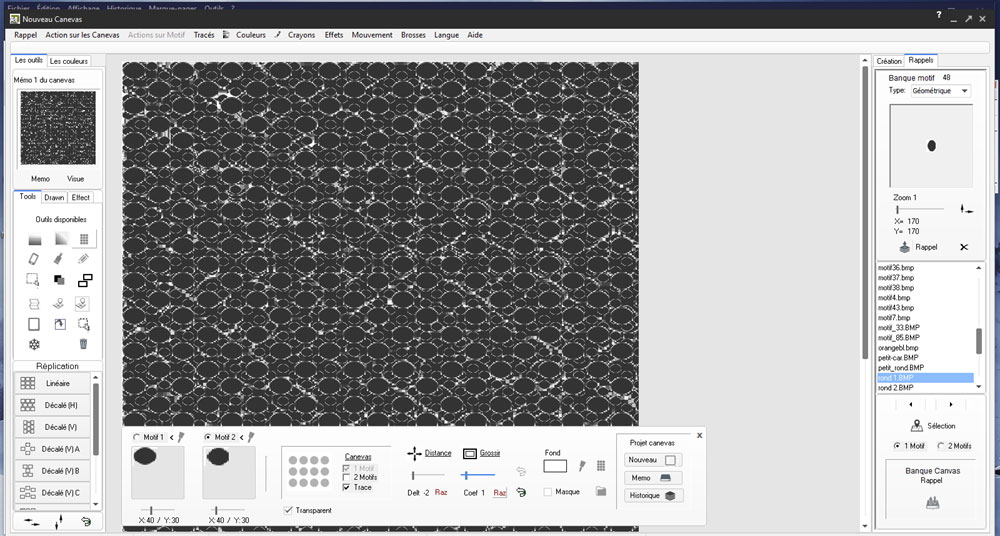The width and height of the screenshot is (1000, 536).
Task: Click the Nouveau project button
Action: (652, 460)
